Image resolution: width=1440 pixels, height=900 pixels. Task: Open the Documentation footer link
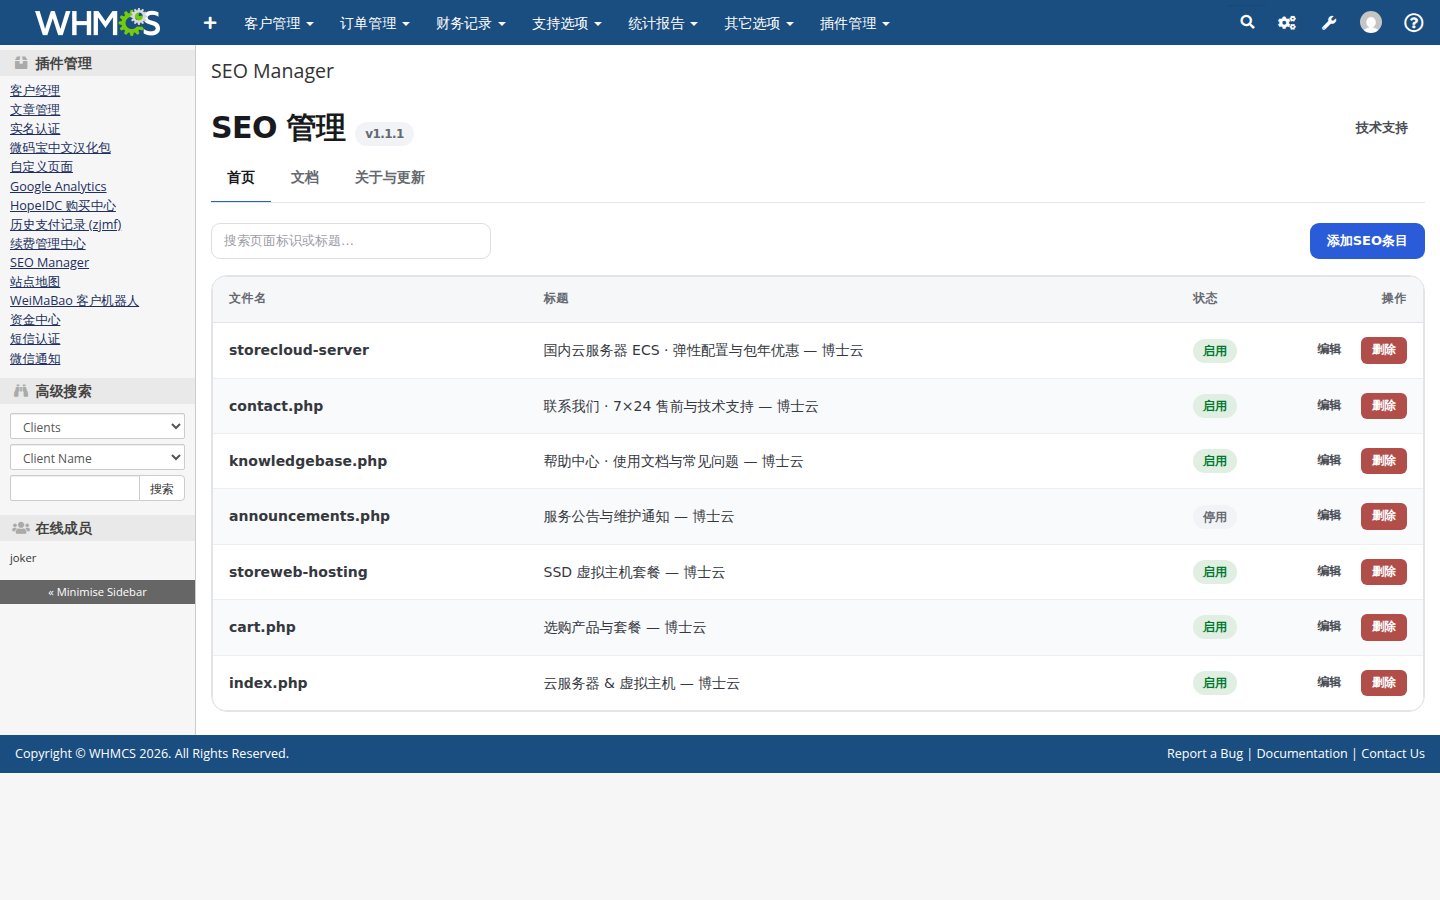coord(1302,754)
